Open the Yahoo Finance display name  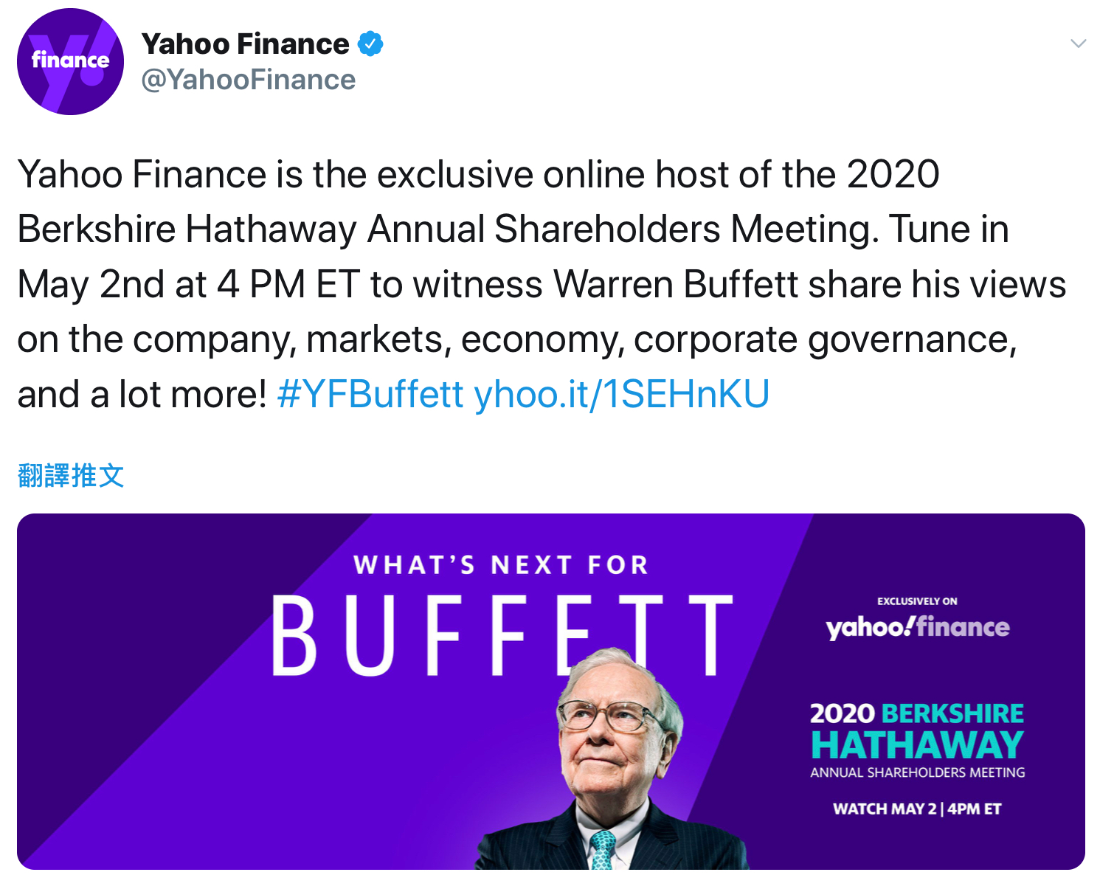245,44
